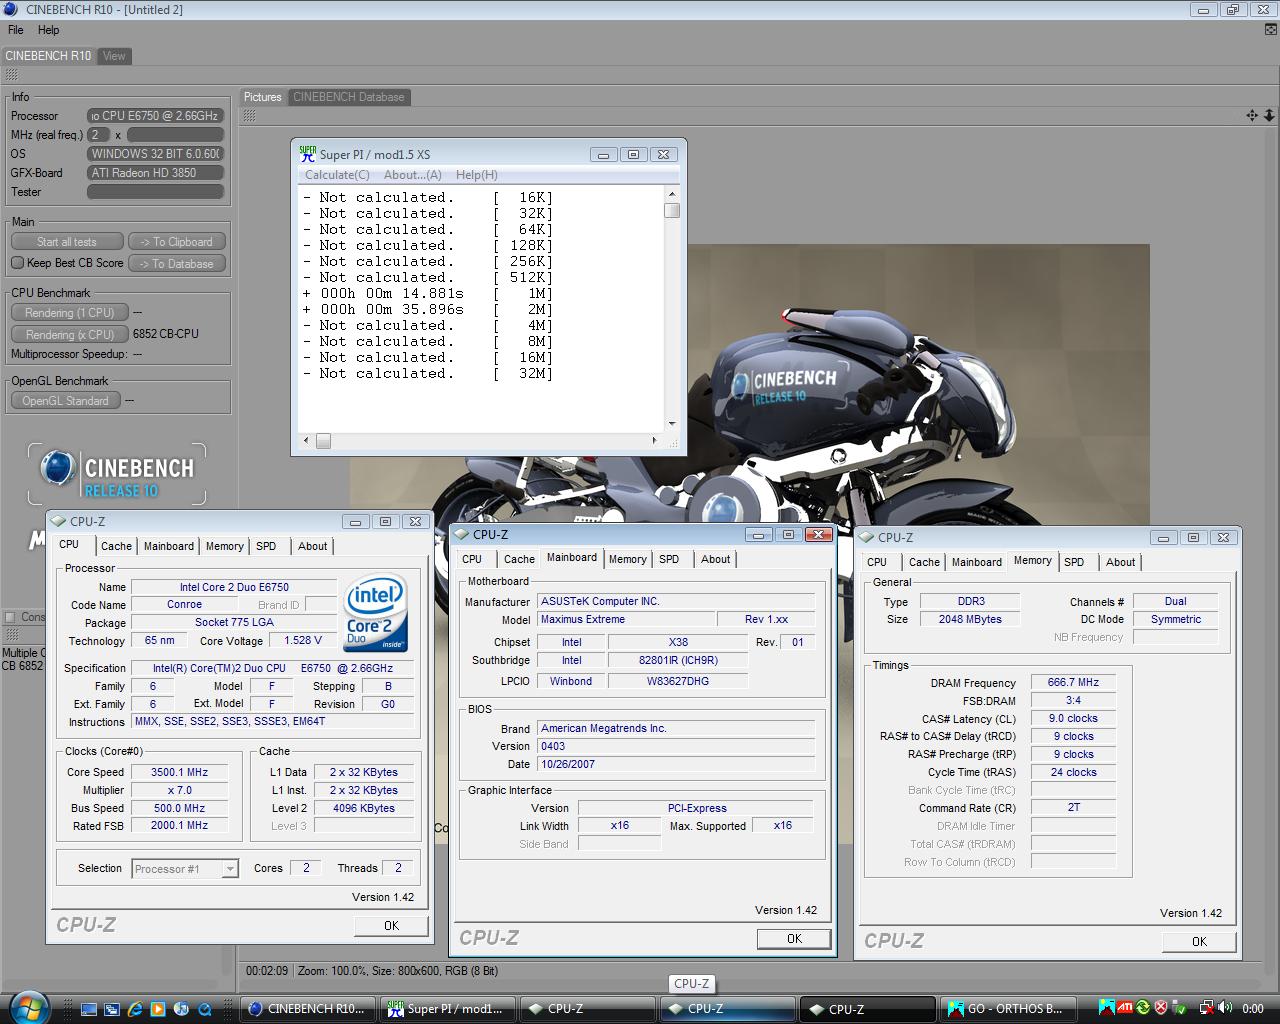This screenshot has width=1280, height=1024.
Task: Open Mainboard tab in right CPU-Z window
Action: coord(976,562)
